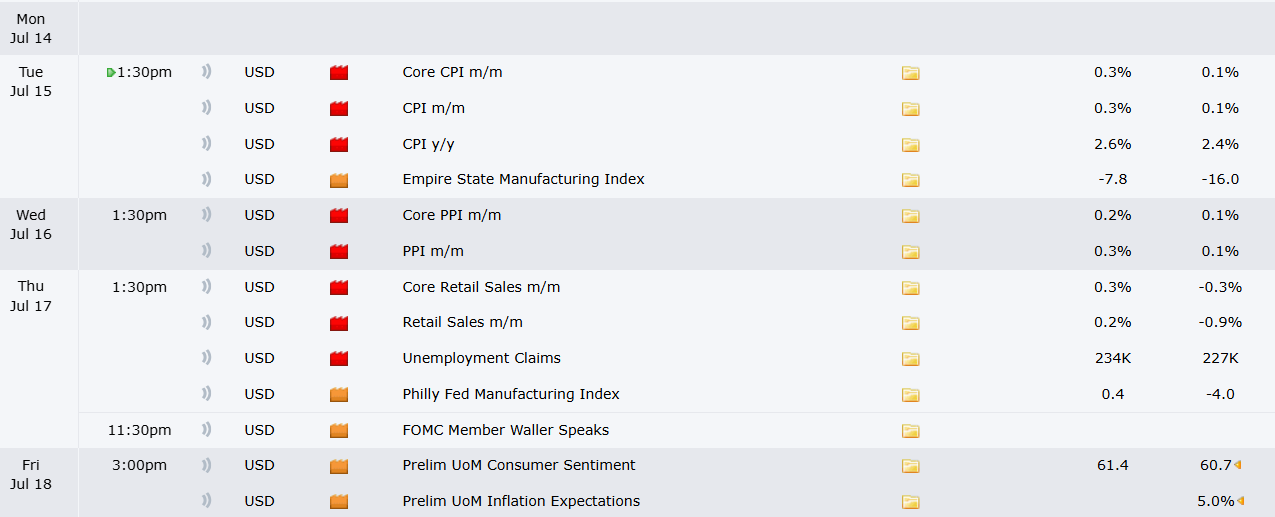Toggle sound alert for Core PPI m/m
The image size is (1275, 517).
pos(206,215)
